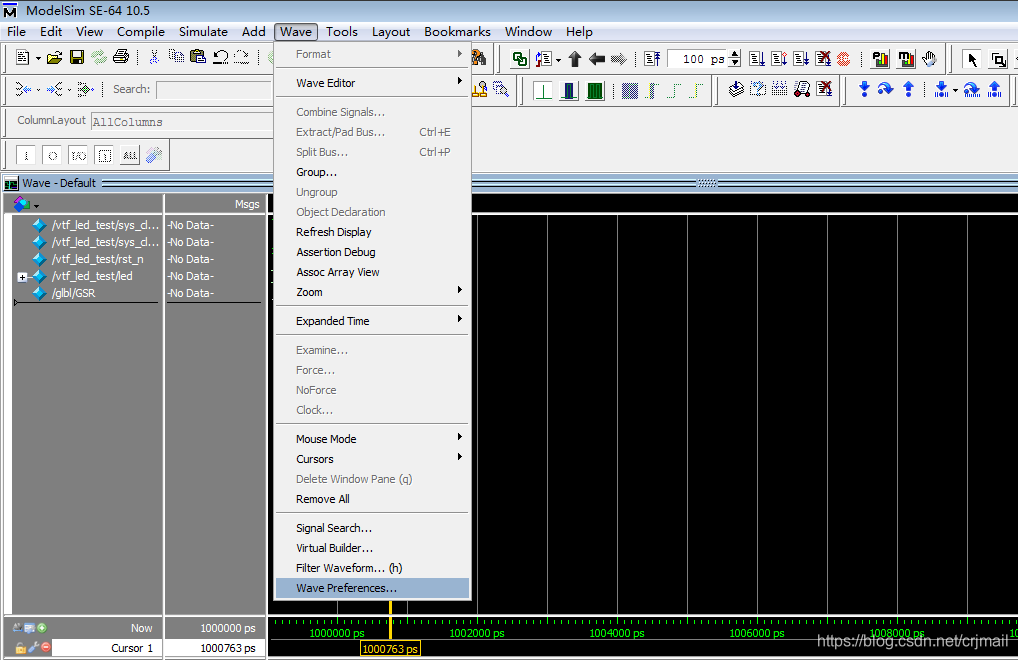Open the Simulate menu
The width and height of the screenshot is (1018, 660).
pos(203,32)
